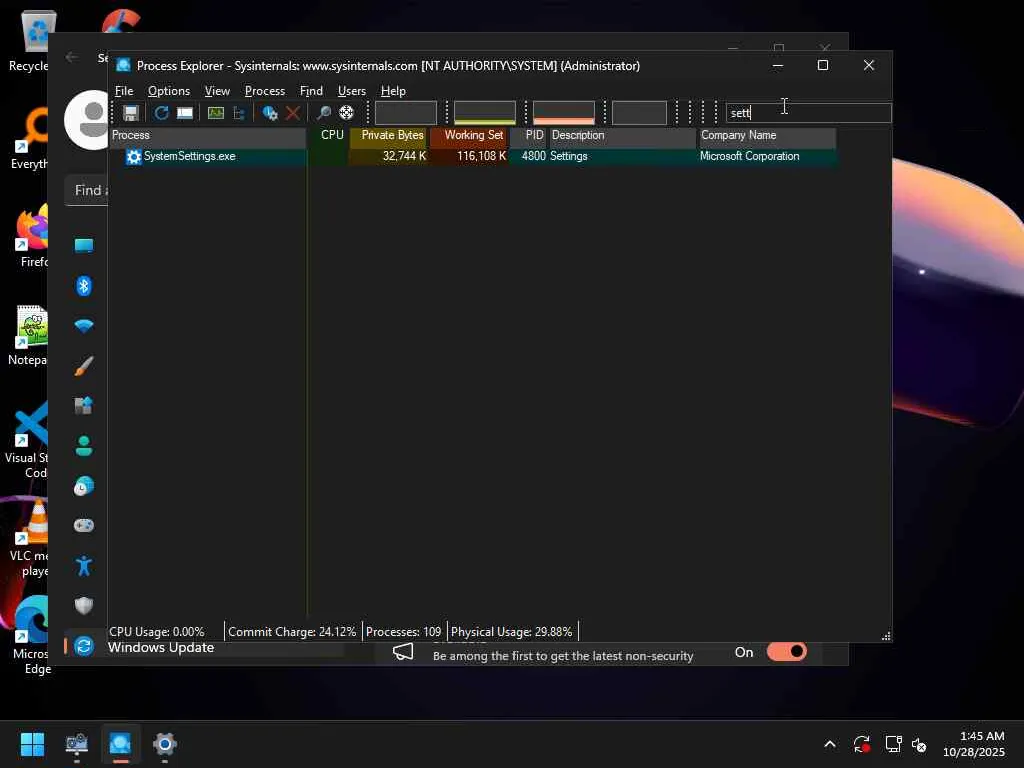
Task: Click the '32,744 K' private bytes value
Action: point(404,157)
